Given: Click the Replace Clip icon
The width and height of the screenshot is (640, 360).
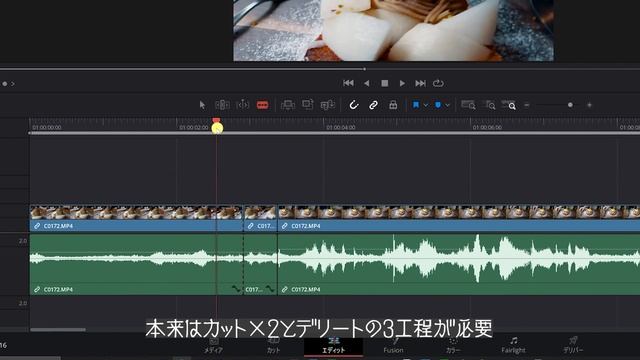Looking at the screenshot, I should click(x=327, y=105).
